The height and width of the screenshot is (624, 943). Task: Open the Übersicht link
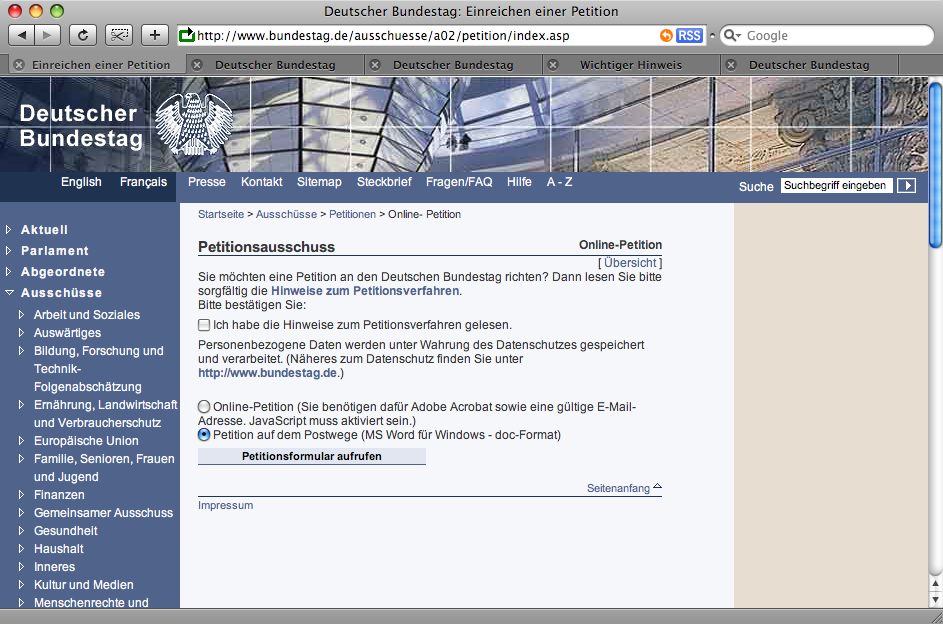(630, 263)
